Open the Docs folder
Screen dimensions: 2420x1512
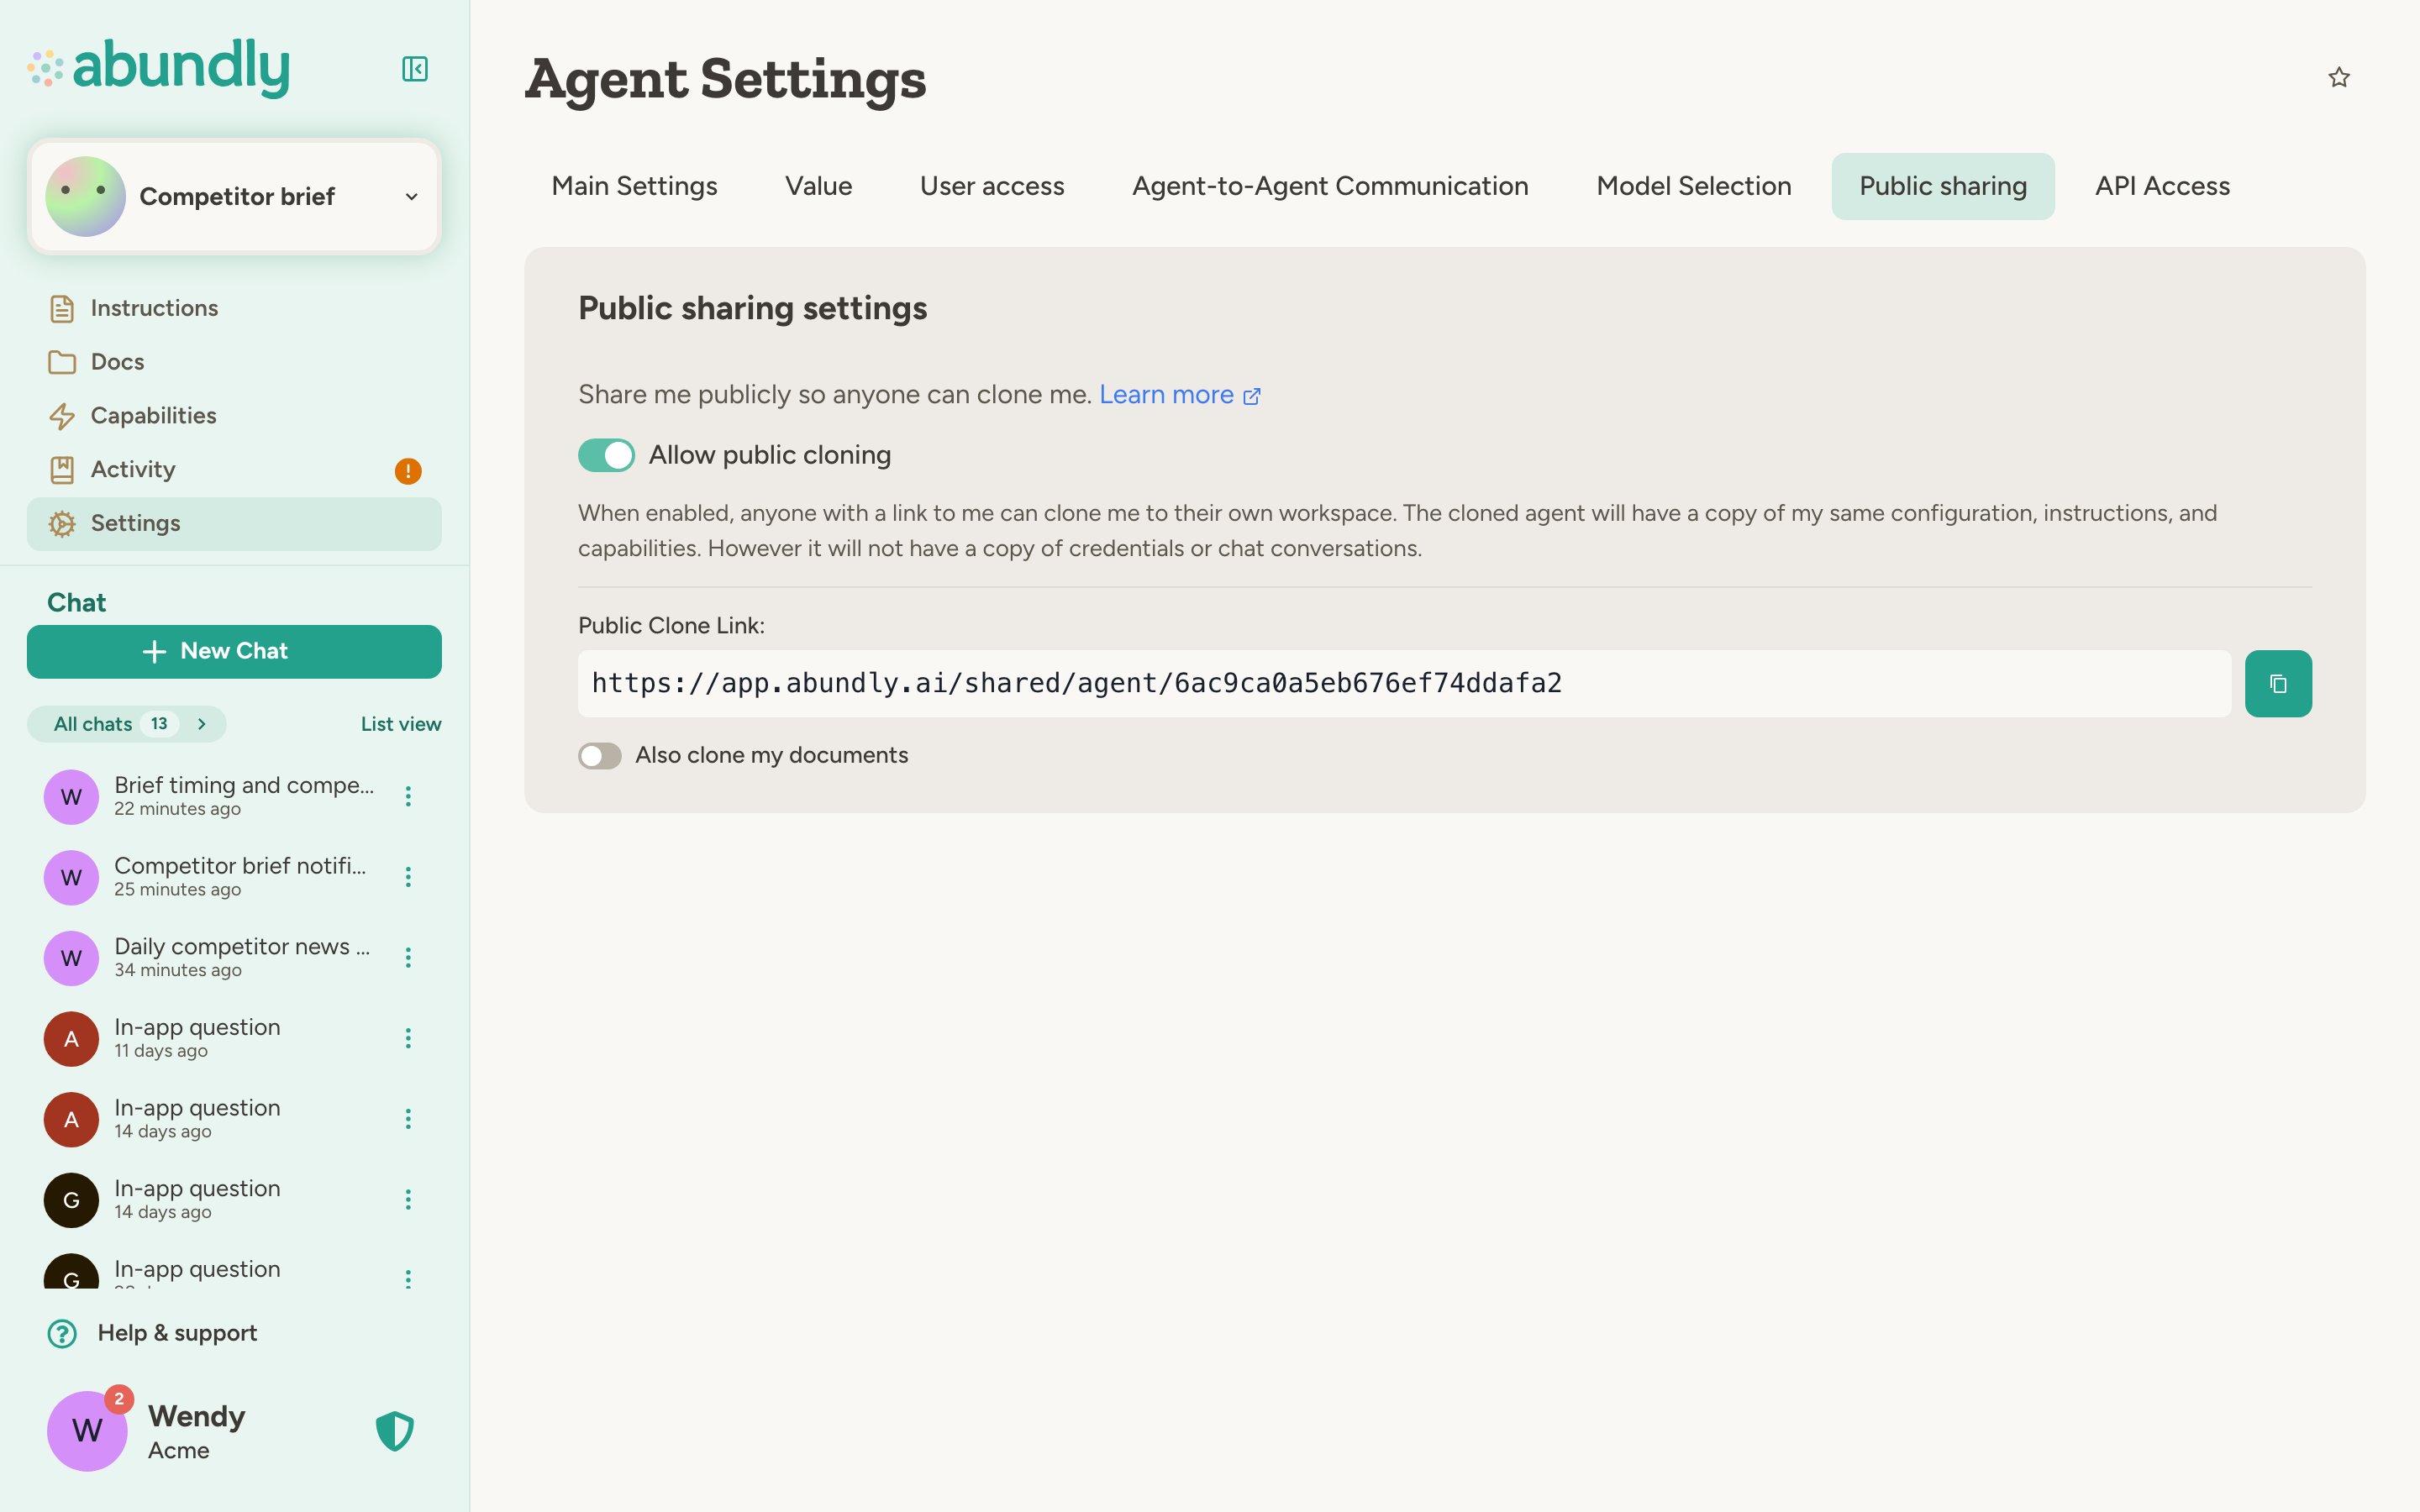pyautogui.click(x=234, y=362)
